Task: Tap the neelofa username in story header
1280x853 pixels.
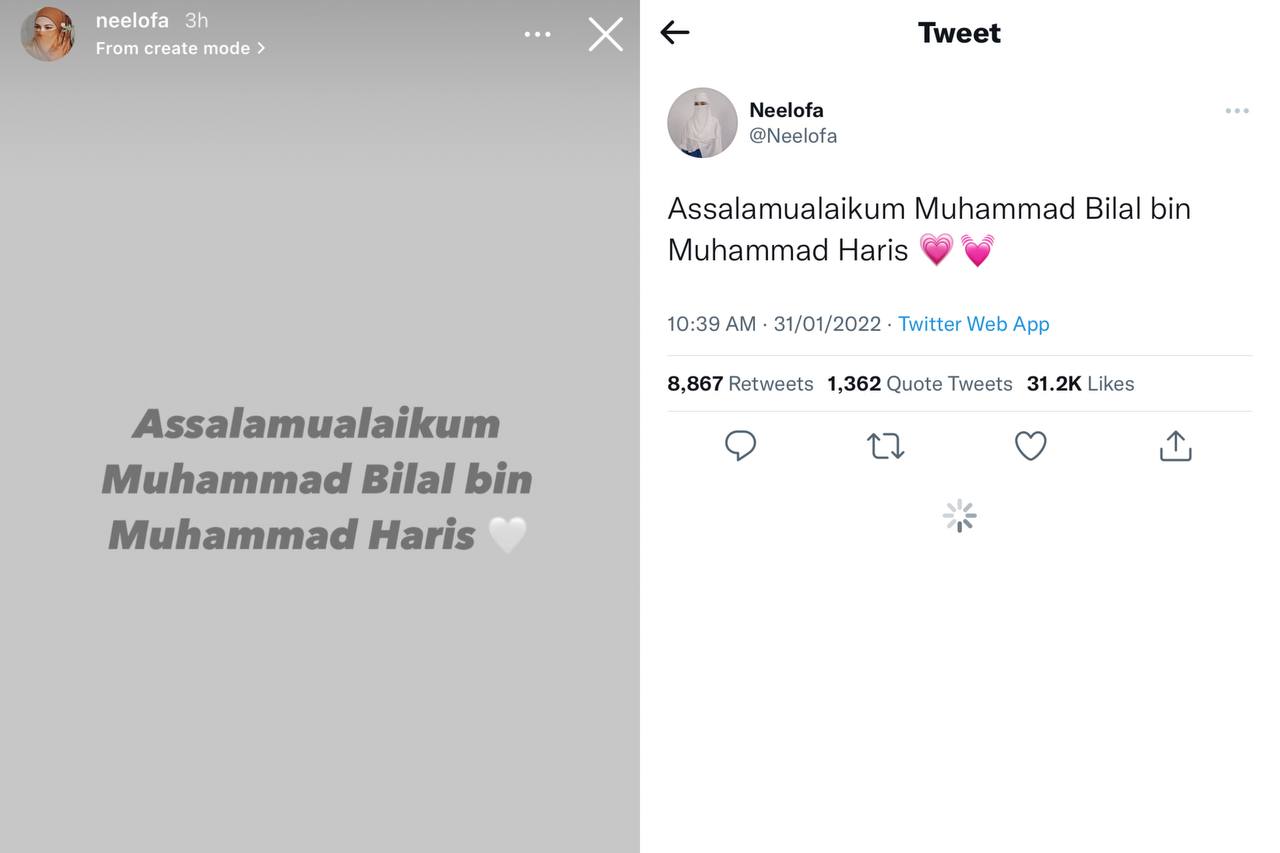Action: click(132, 21)
